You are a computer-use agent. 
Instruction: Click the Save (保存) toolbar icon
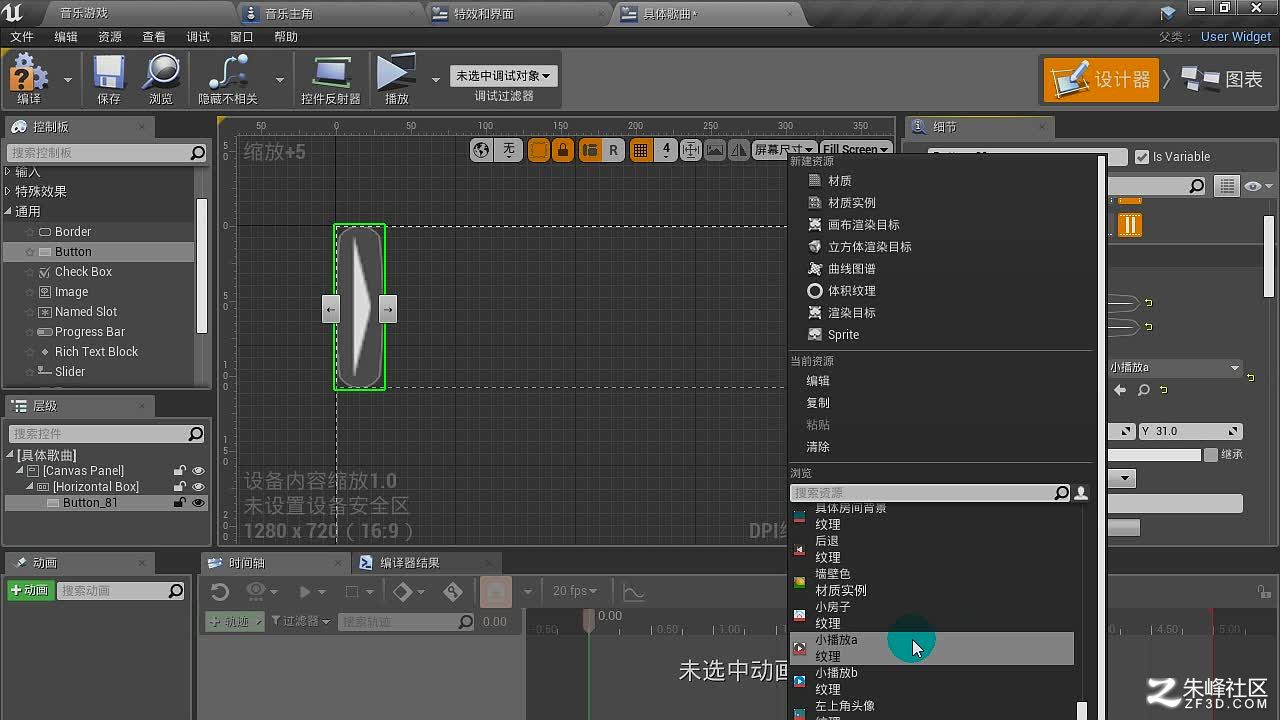pyautogui.click(x=109, y=78)
